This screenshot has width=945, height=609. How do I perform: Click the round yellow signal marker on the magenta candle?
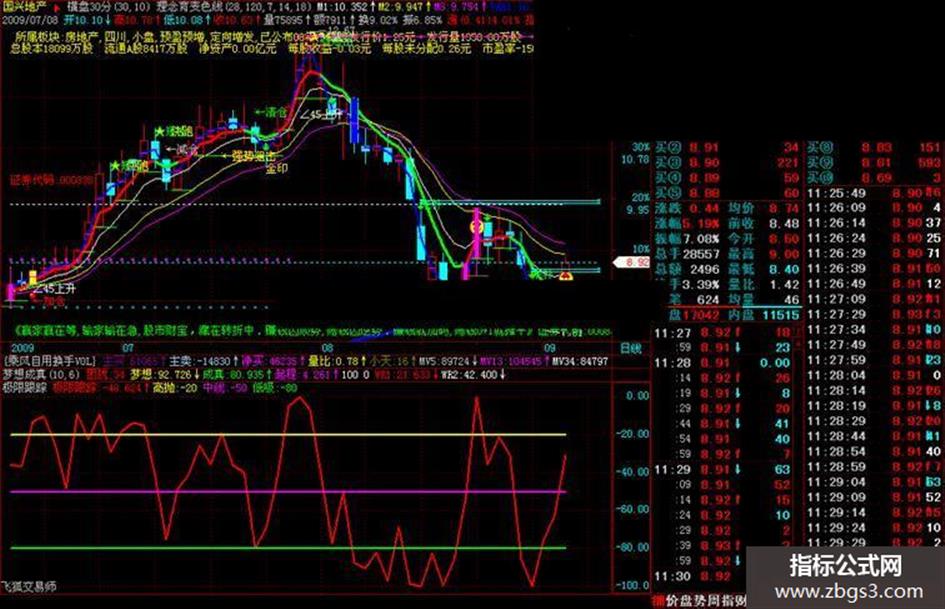coord(476,227)
